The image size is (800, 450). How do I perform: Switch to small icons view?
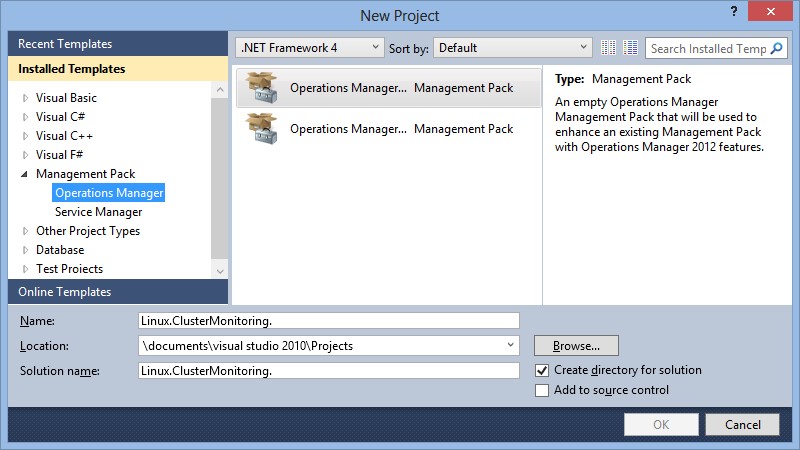(x=609, y=48)
